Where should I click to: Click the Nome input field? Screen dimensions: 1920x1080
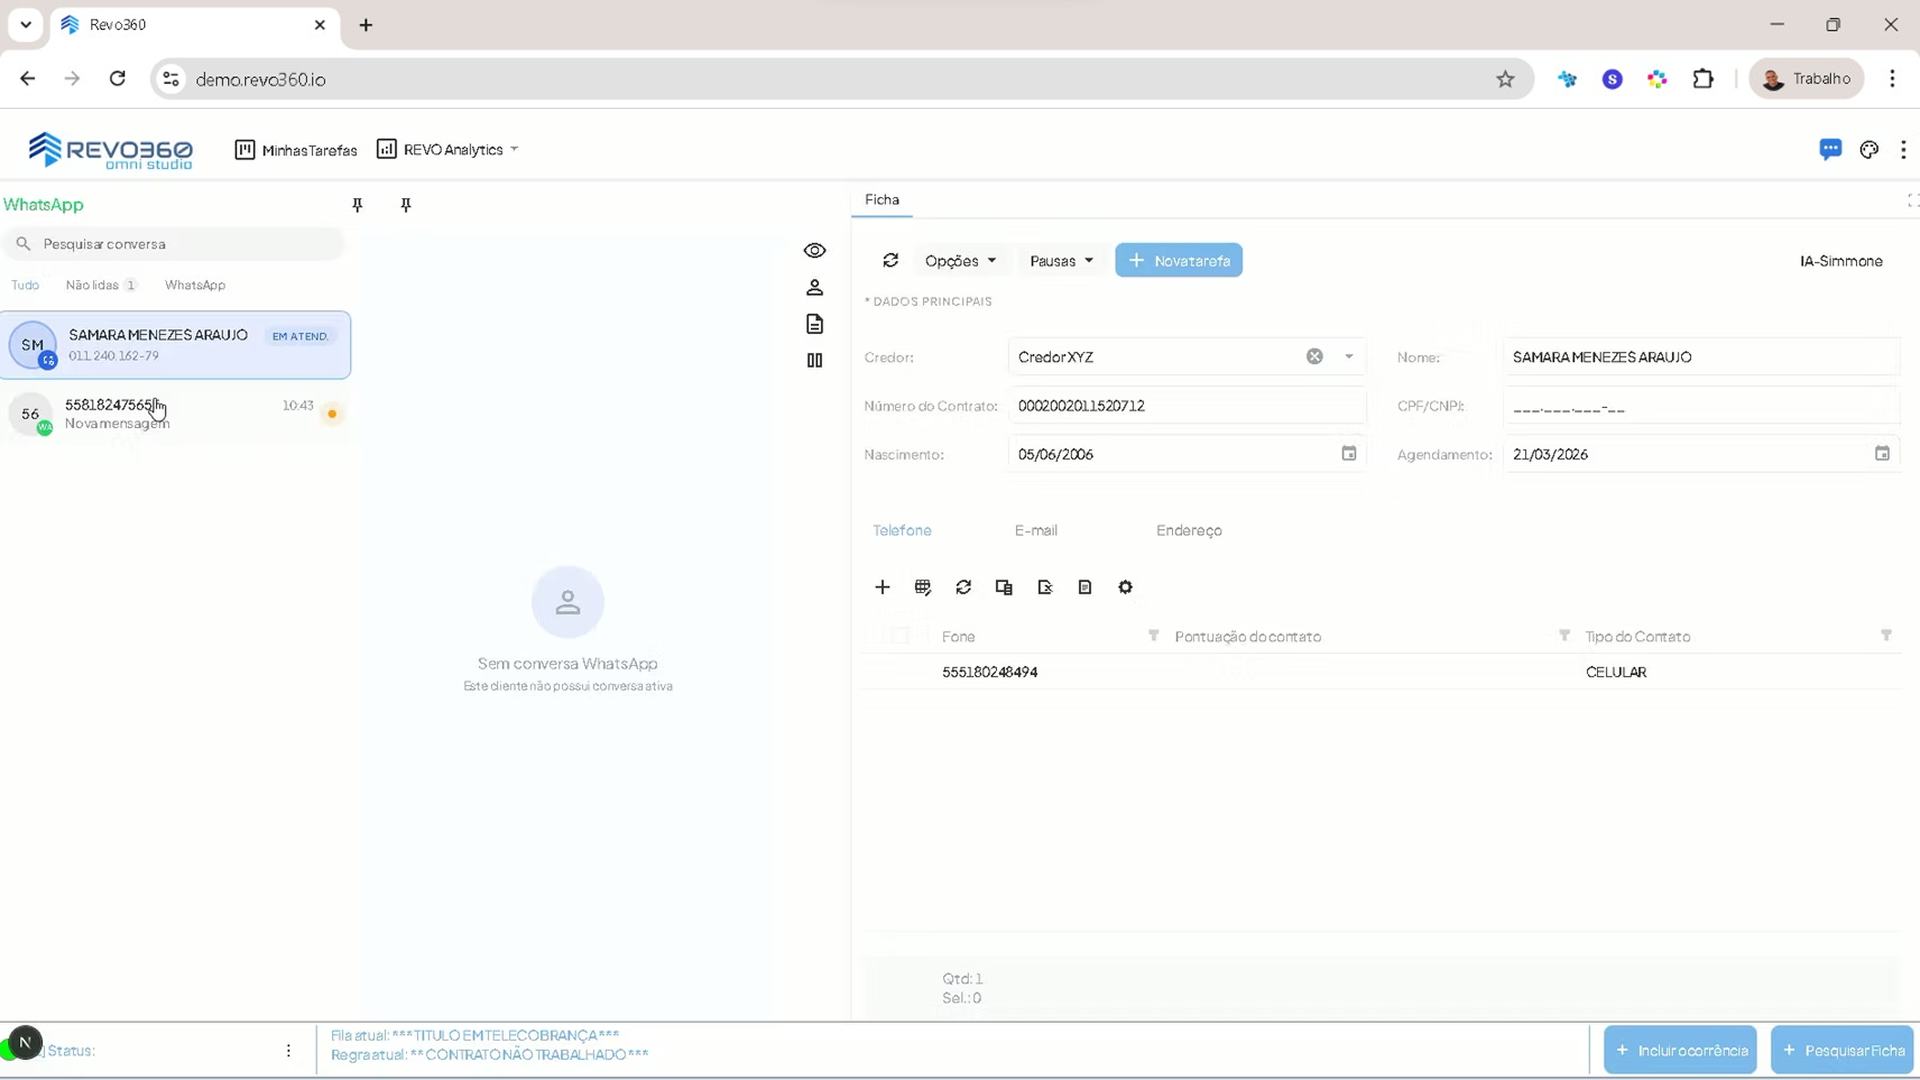click(1701, 356)
